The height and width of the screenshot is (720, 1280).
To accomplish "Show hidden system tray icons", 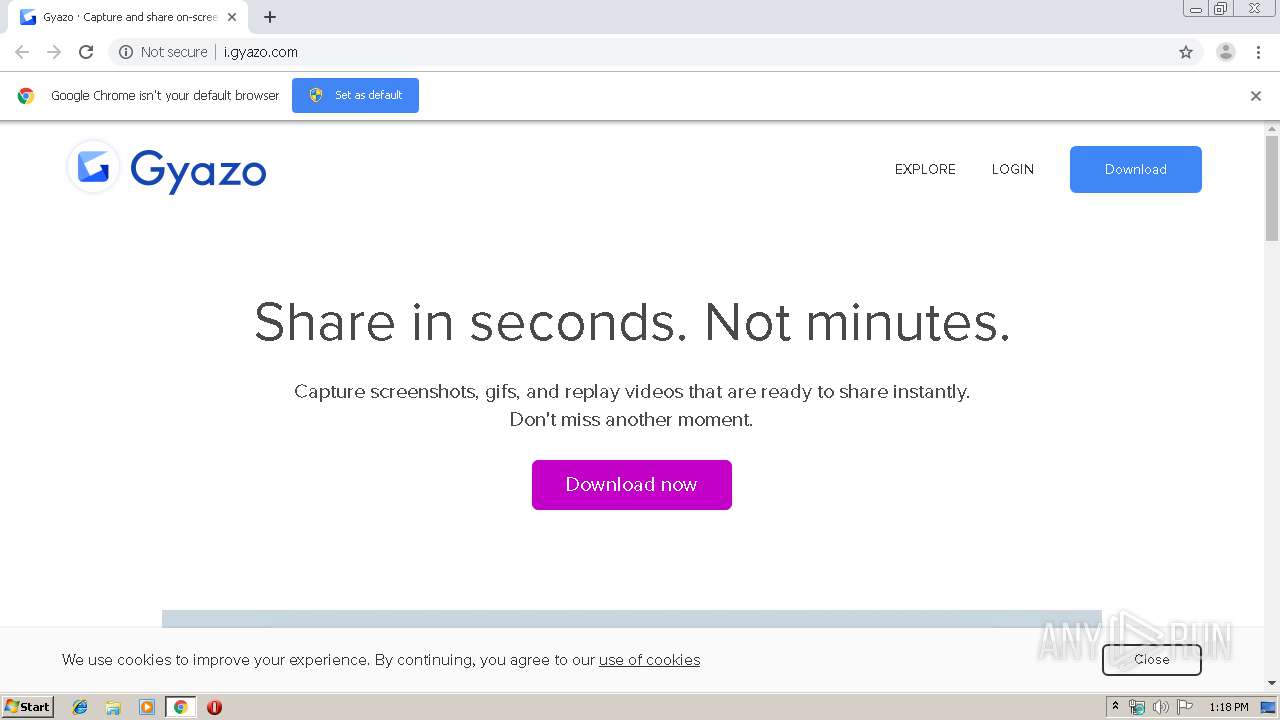I will (1115, 706).
